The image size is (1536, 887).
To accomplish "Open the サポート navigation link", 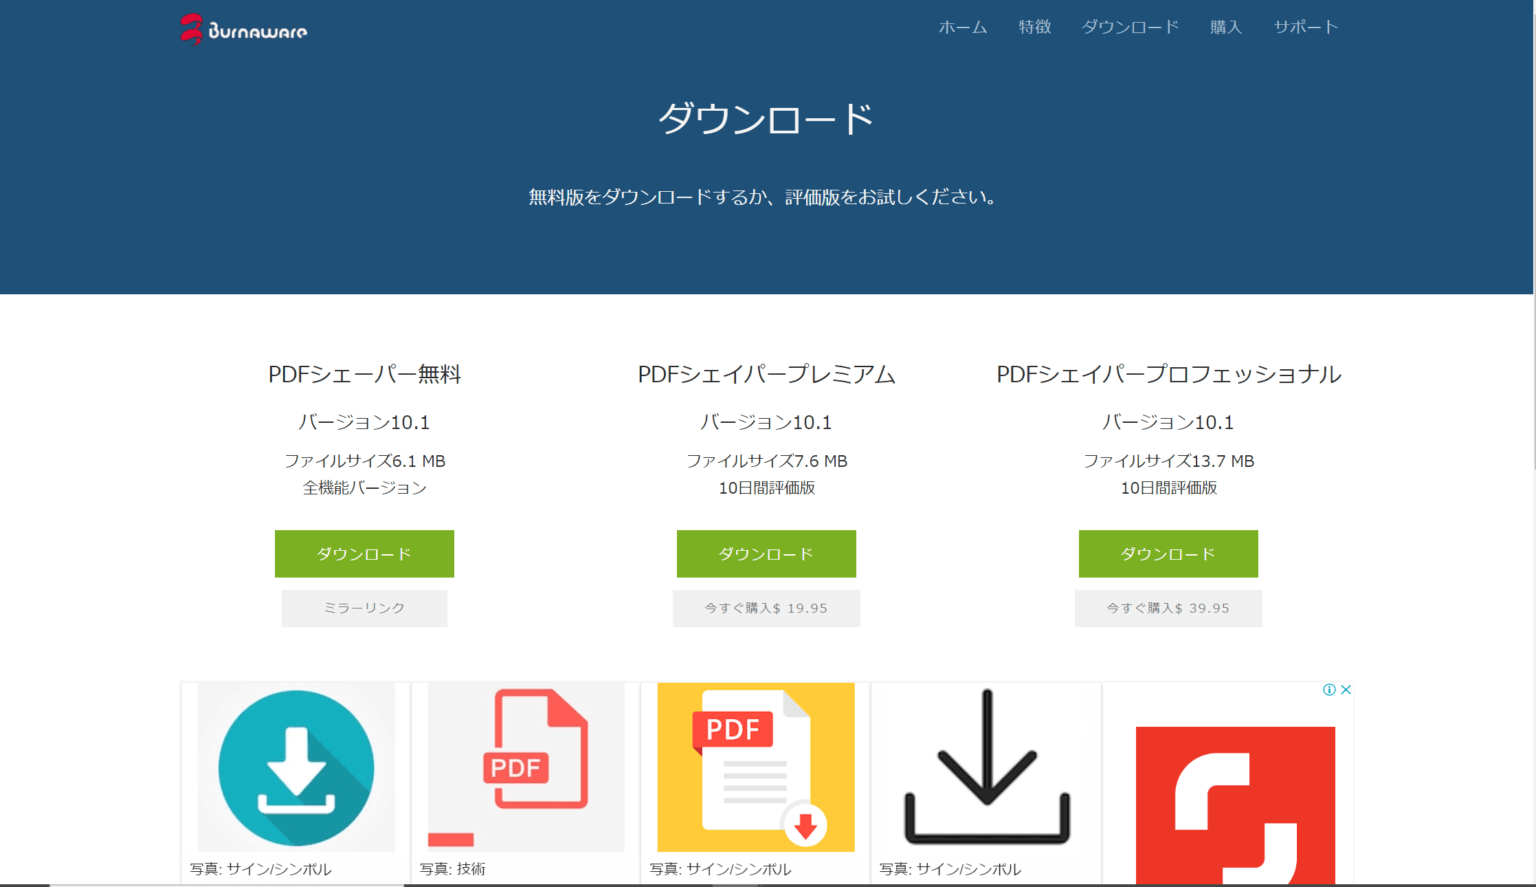I will (x=1306, y=27).
